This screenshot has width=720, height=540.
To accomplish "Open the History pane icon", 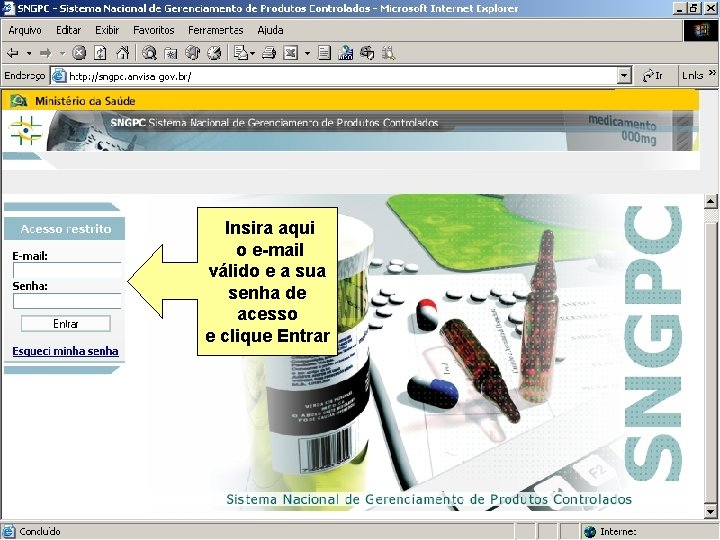I will [x=214, y=53].
